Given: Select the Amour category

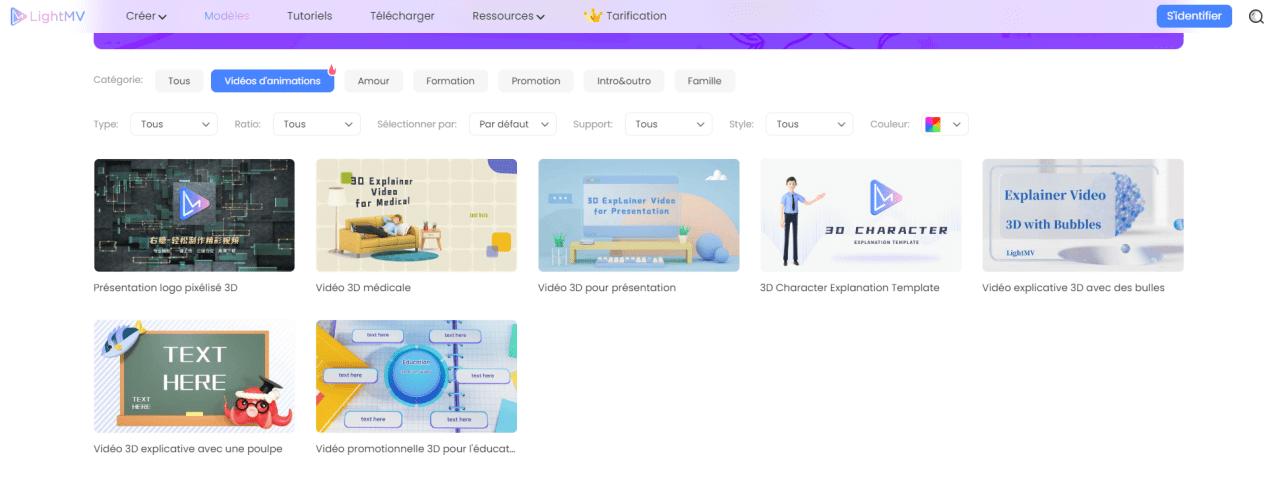Looking at the screenshot, I should pos(373,81).
